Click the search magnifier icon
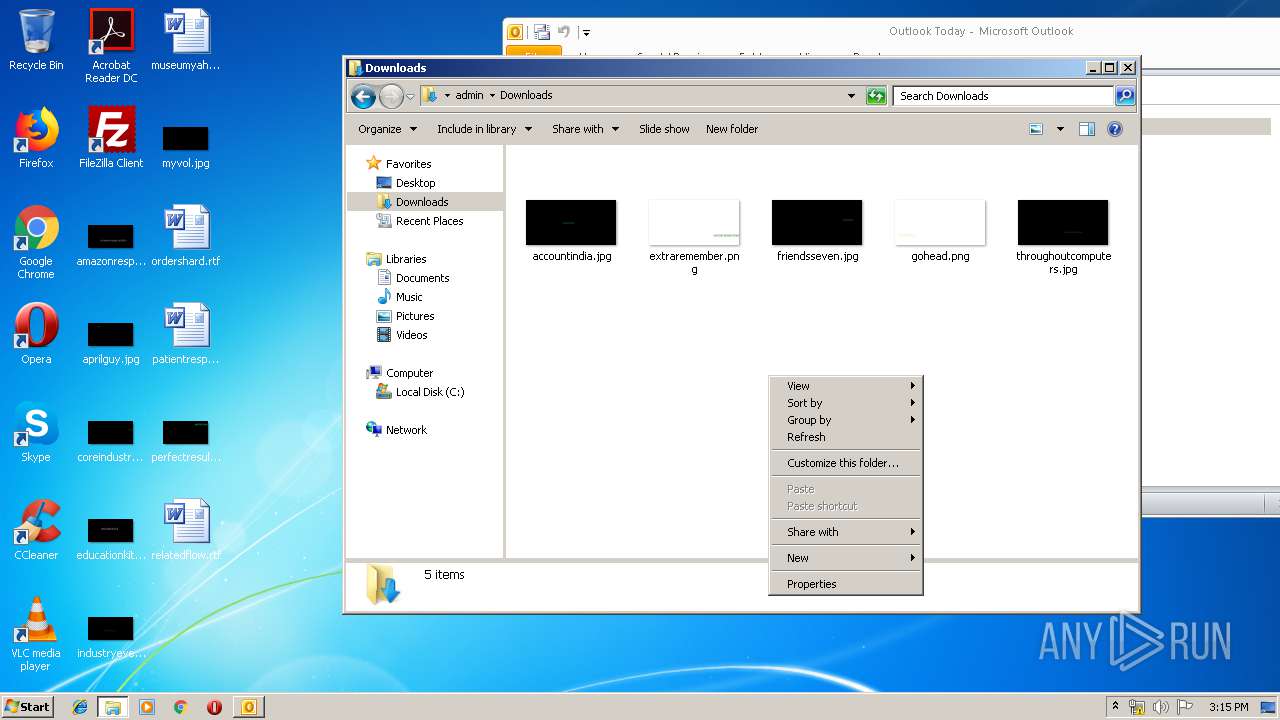 1125,96
